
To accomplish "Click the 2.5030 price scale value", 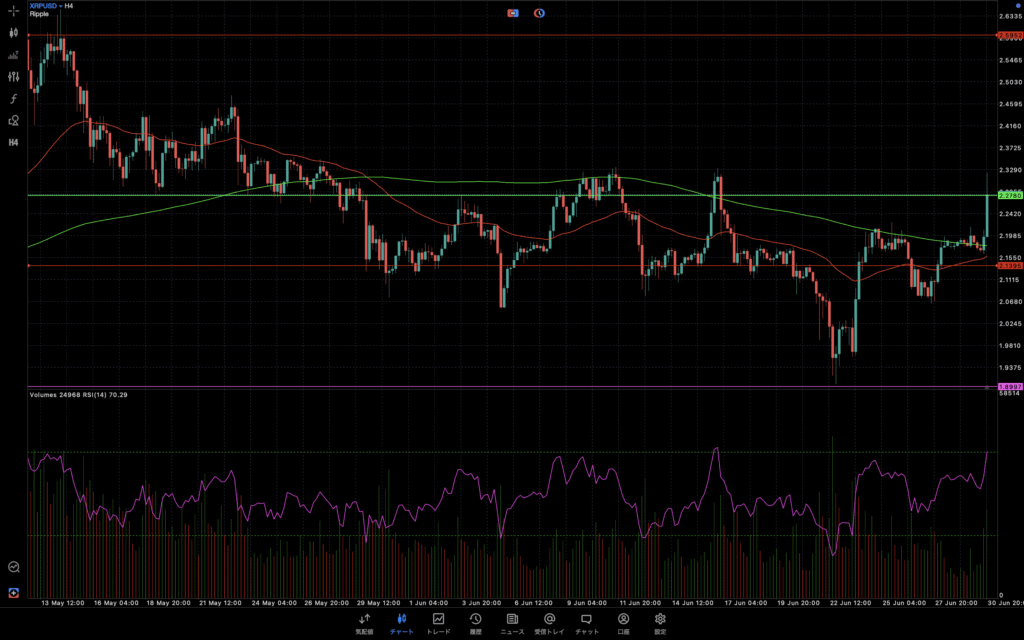I will pyautogui.click(x=1010, y=82).
